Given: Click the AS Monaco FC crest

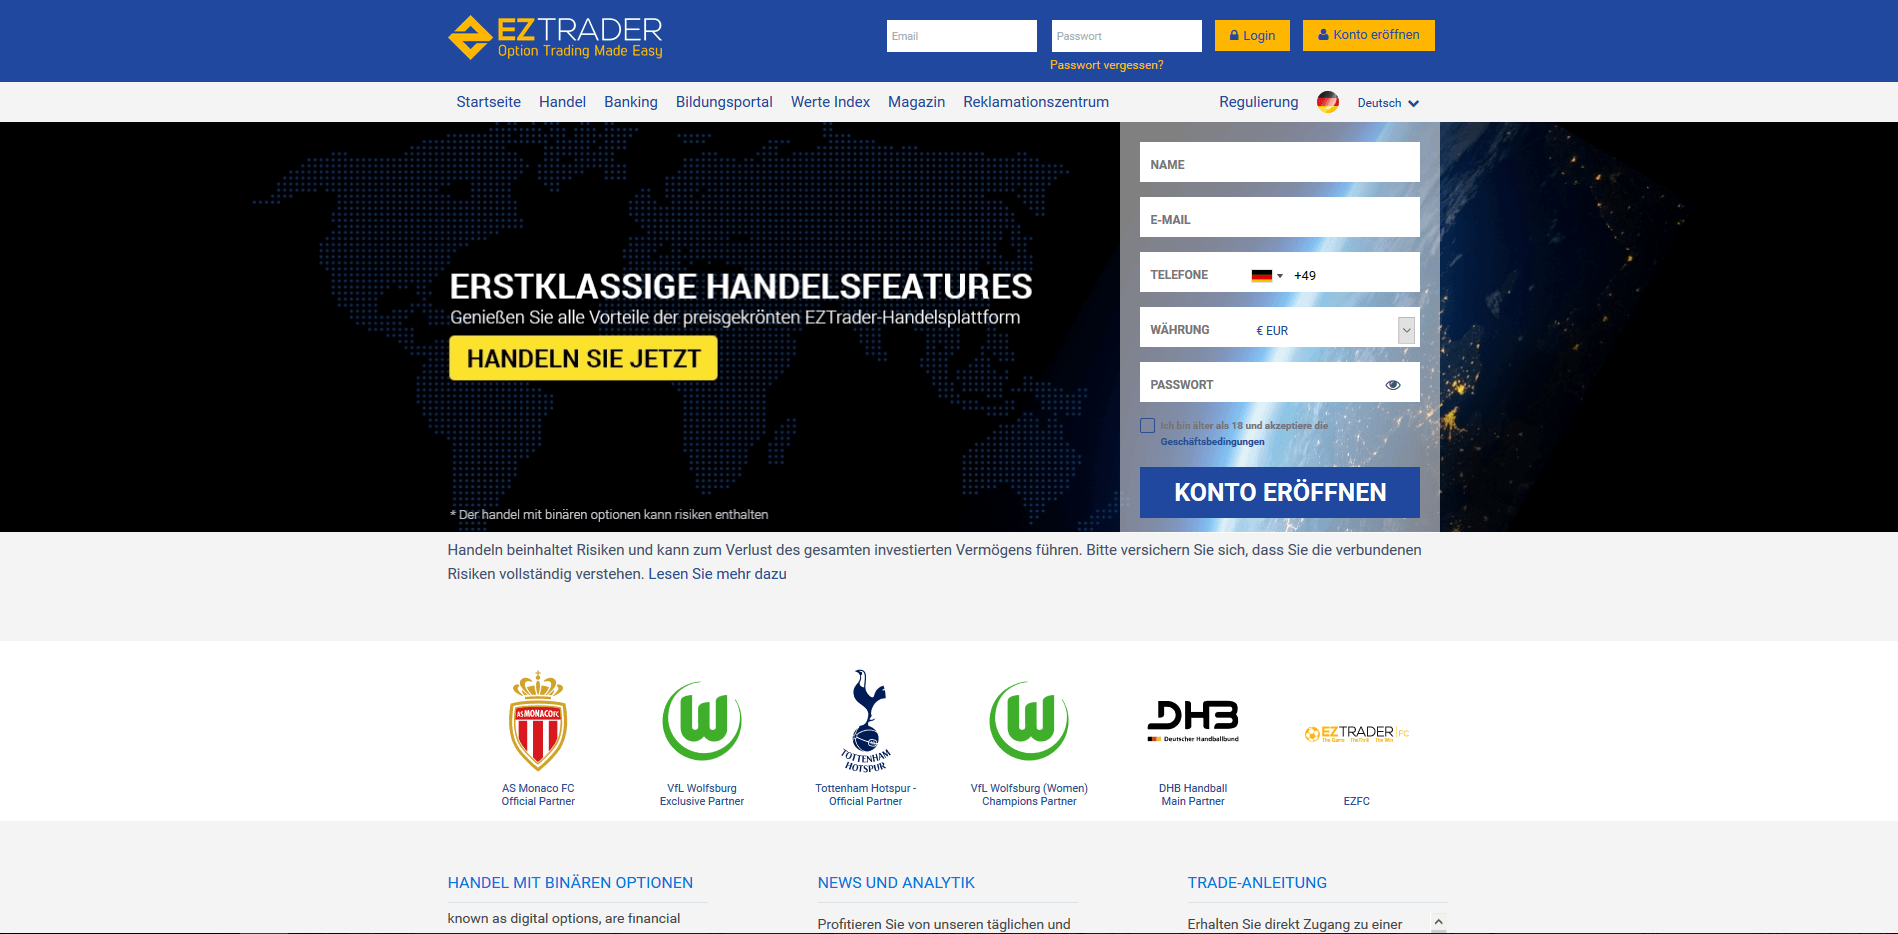Looking at the screenshot, I should (538, 720).
